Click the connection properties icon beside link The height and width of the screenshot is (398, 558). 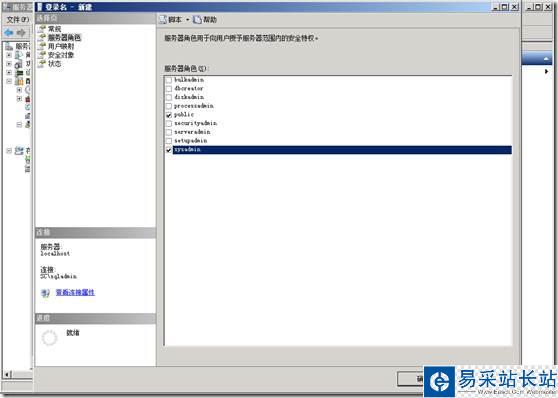click(x=45, y=293)
